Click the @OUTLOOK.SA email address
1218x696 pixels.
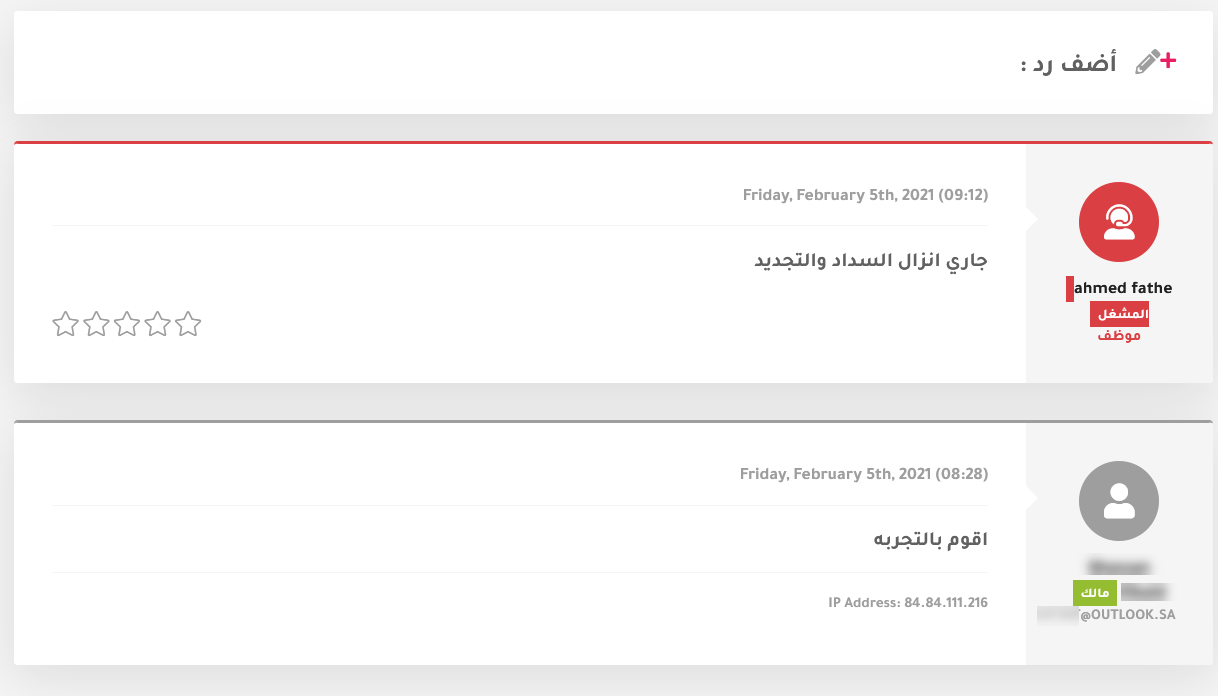(x=1106, y=615)
